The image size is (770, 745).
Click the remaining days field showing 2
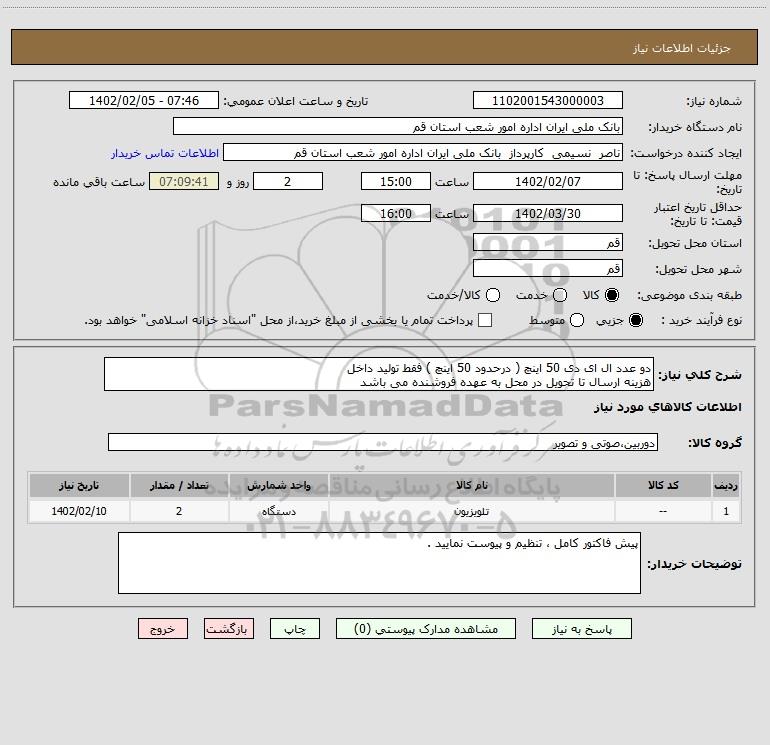(x=288, y=181)
